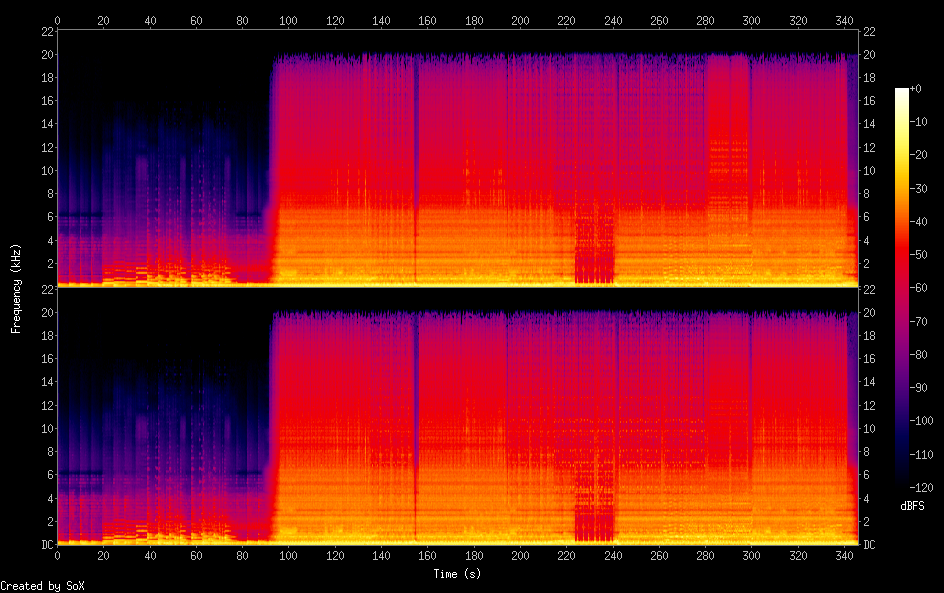Click the 340 tick on the top time axis
944x593 pixels.
coord(844,20)
